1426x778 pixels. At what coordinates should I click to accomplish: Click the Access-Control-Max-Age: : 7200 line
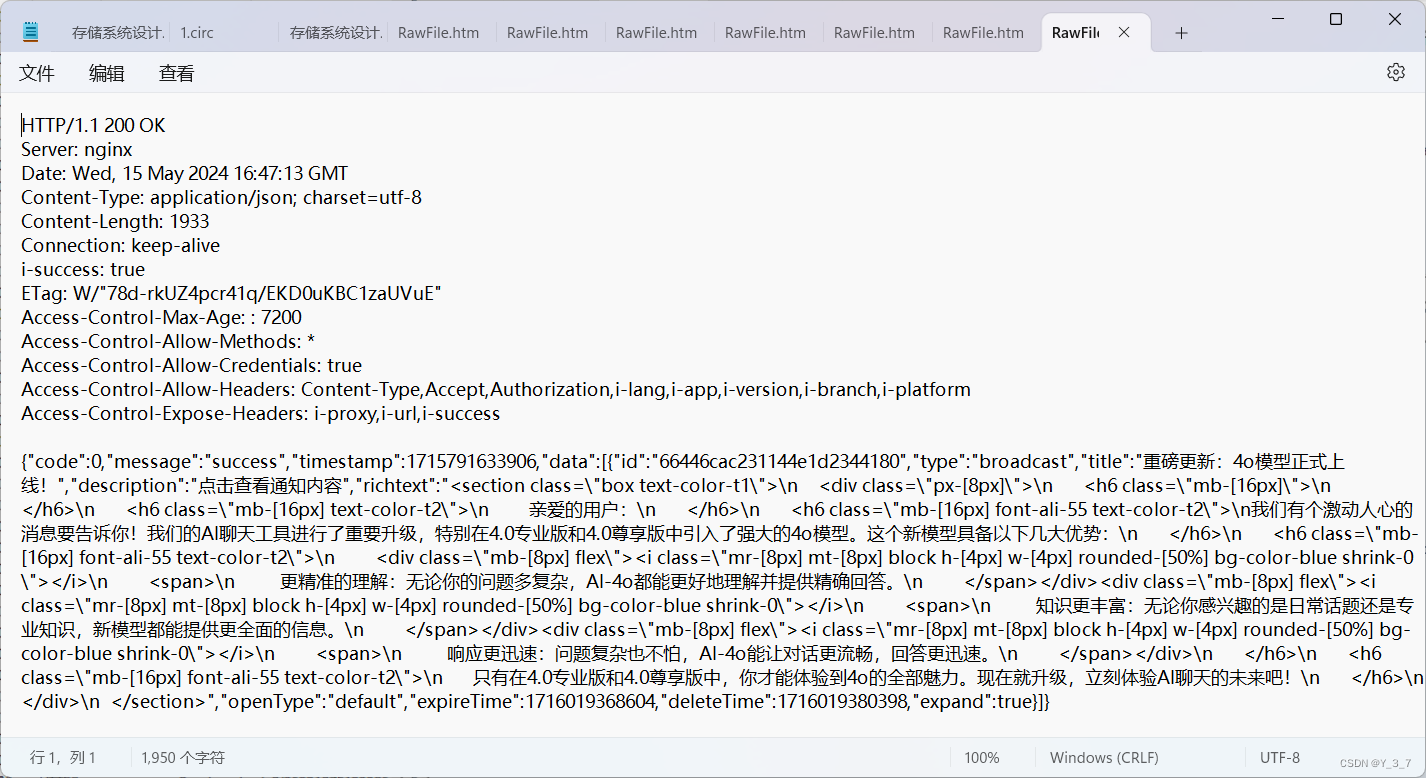(x=161, y=317)
